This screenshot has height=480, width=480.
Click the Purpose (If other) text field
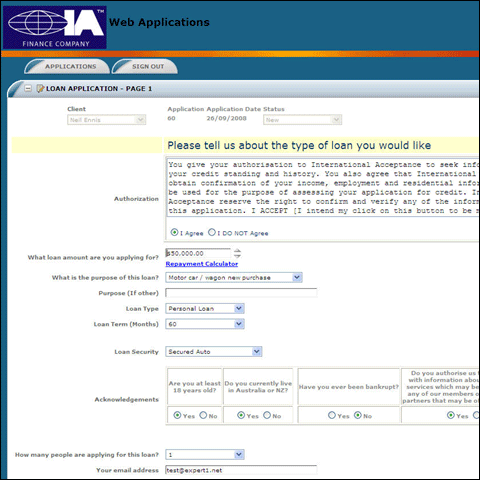[x=241, y=293]
